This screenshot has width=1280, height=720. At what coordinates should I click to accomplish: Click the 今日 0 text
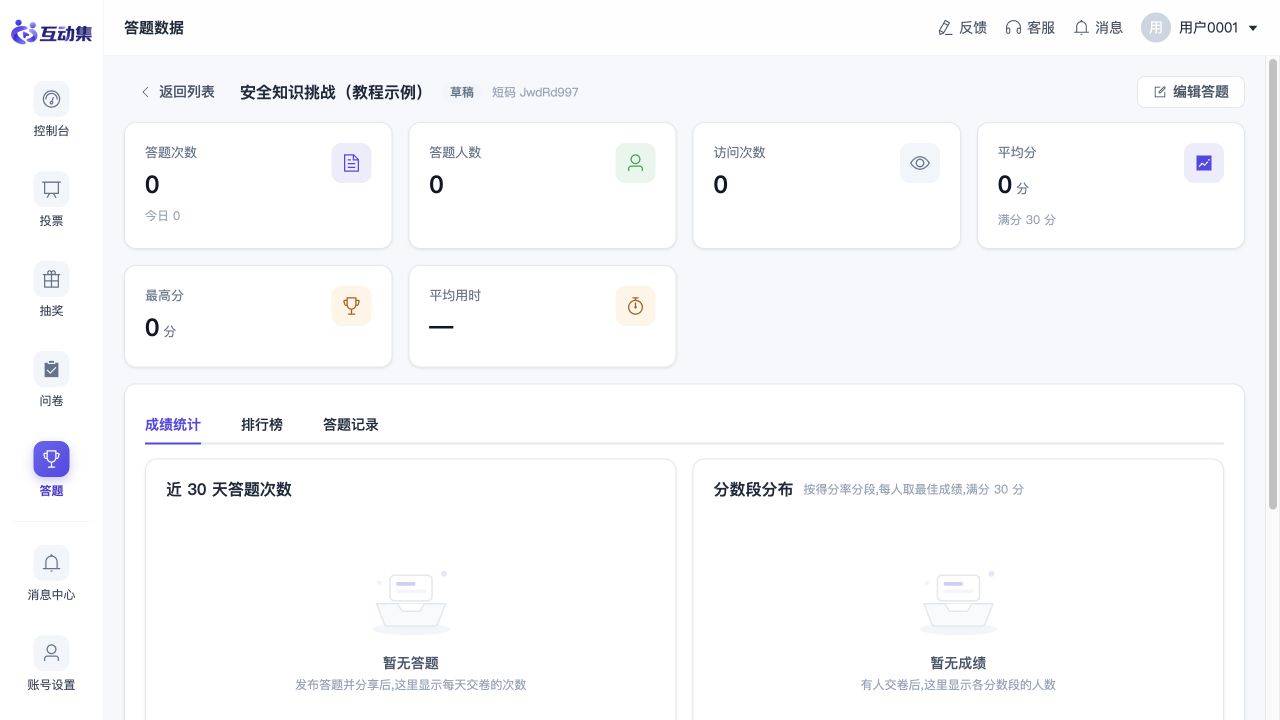[x=163, y=216]
